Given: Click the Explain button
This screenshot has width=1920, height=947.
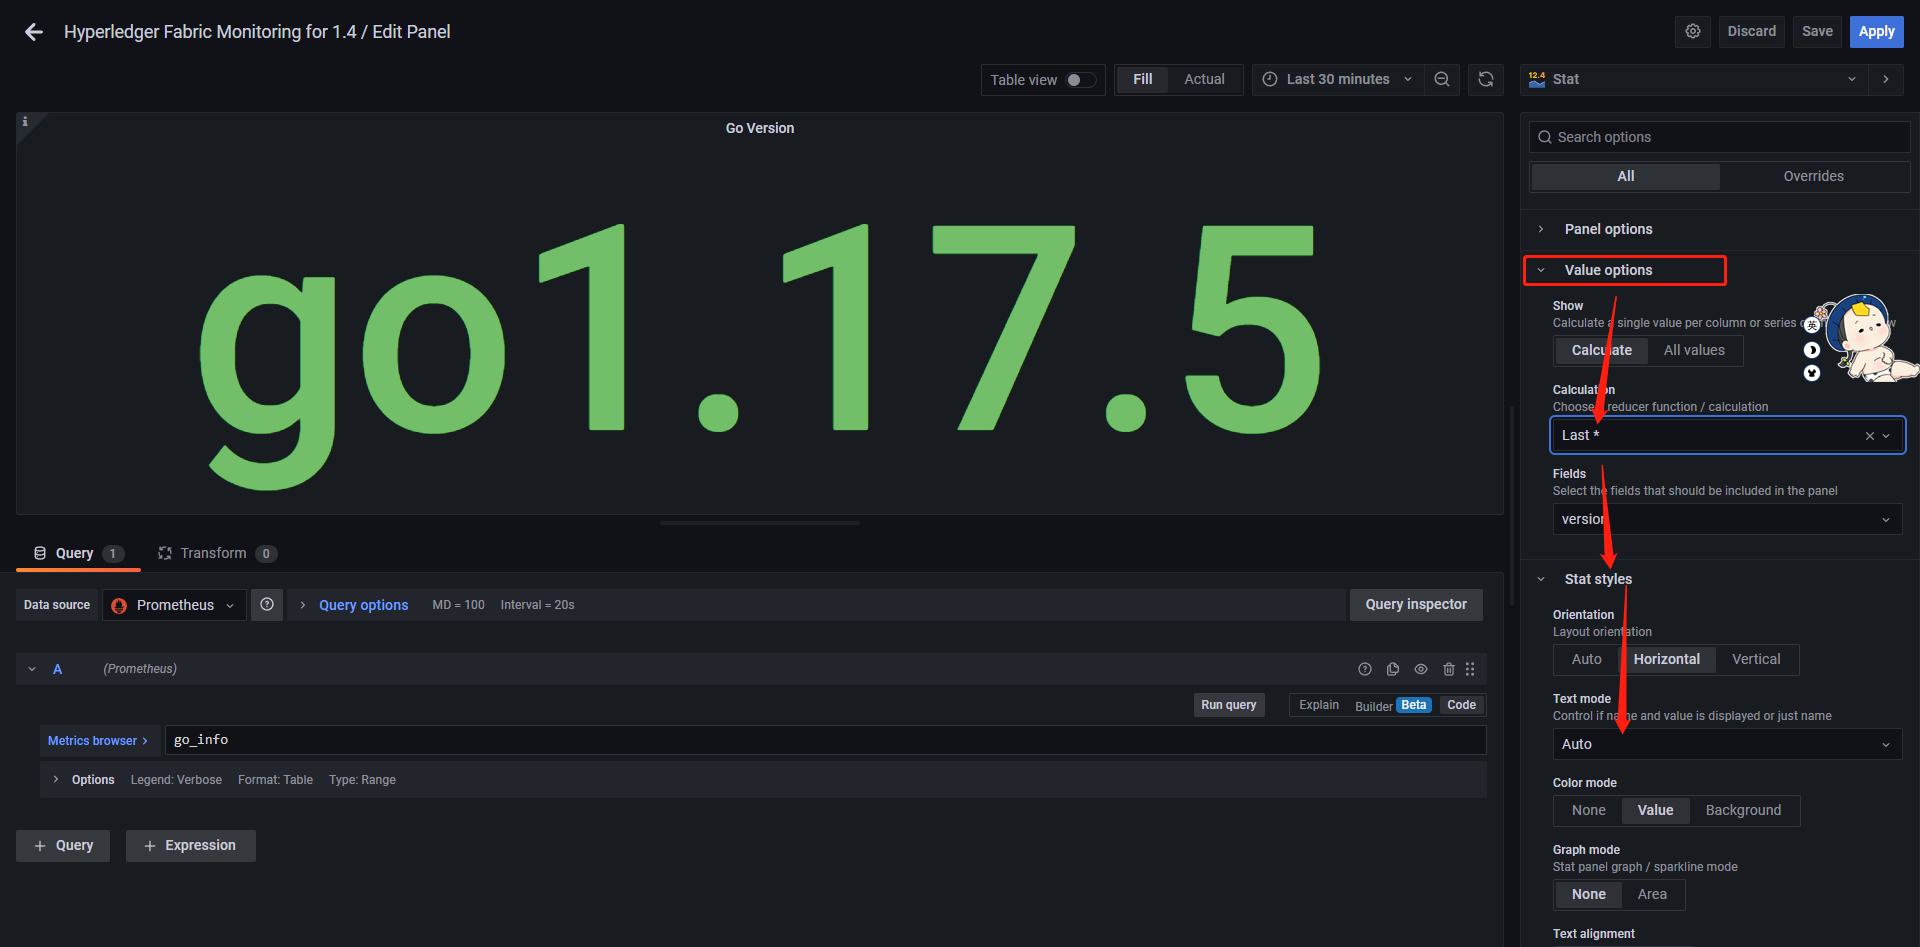Looking at the screenshot, I should [x=1318, y=706].
